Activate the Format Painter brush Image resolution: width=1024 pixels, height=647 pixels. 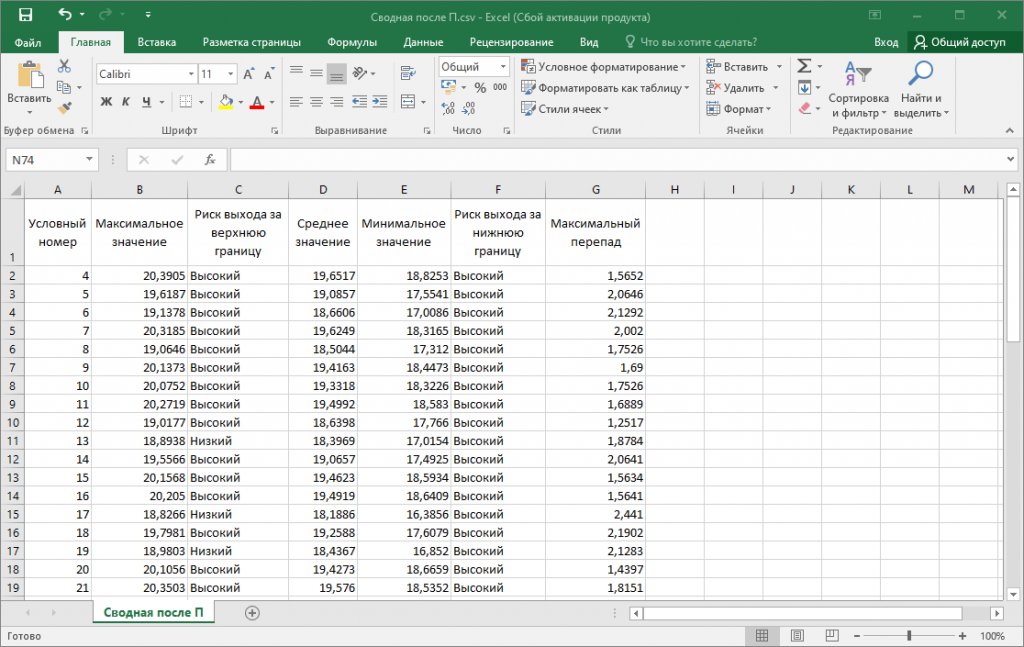[64, 108]
